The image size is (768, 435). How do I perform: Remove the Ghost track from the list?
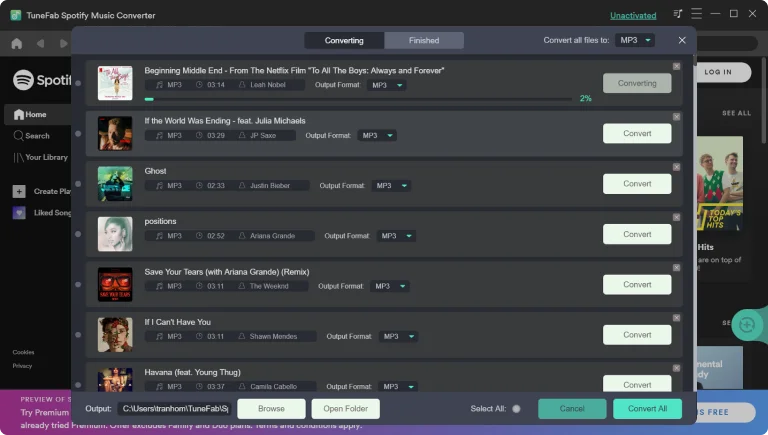tap(676, 166)
